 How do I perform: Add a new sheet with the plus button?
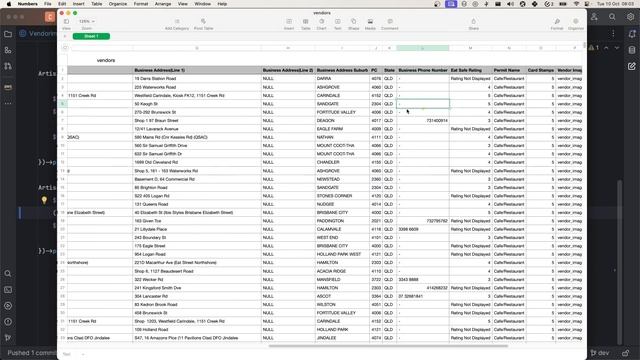(65, 36)
